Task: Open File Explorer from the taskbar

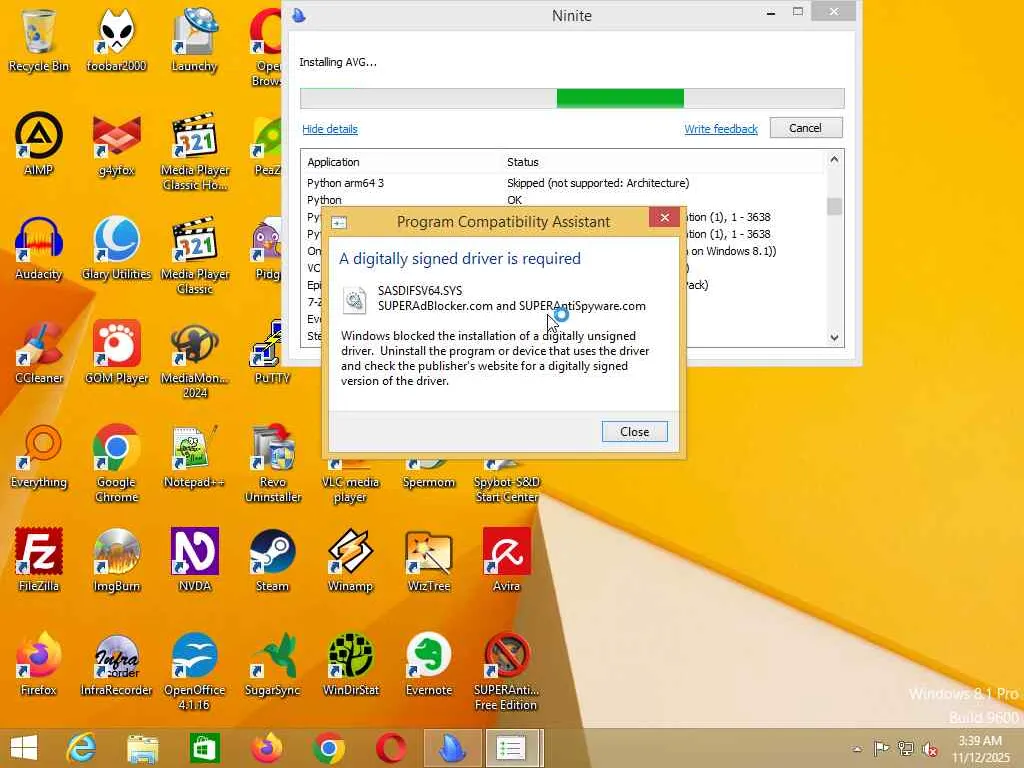Action: pos(142,748)
